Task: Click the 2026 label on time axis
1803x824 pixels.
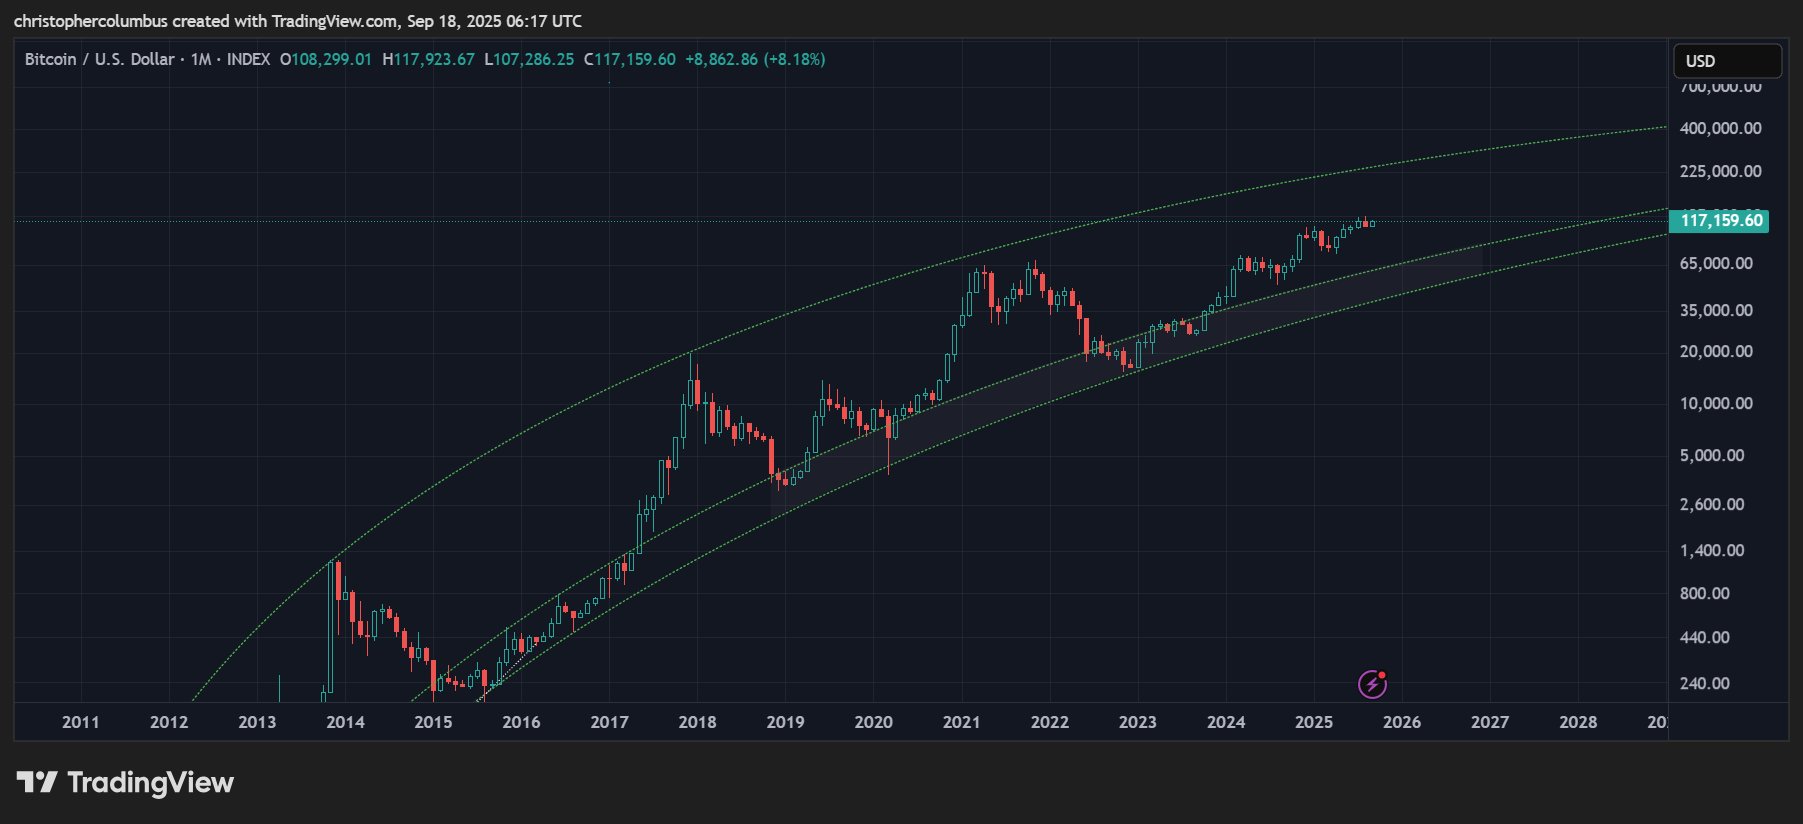Action: point(1401,722)
